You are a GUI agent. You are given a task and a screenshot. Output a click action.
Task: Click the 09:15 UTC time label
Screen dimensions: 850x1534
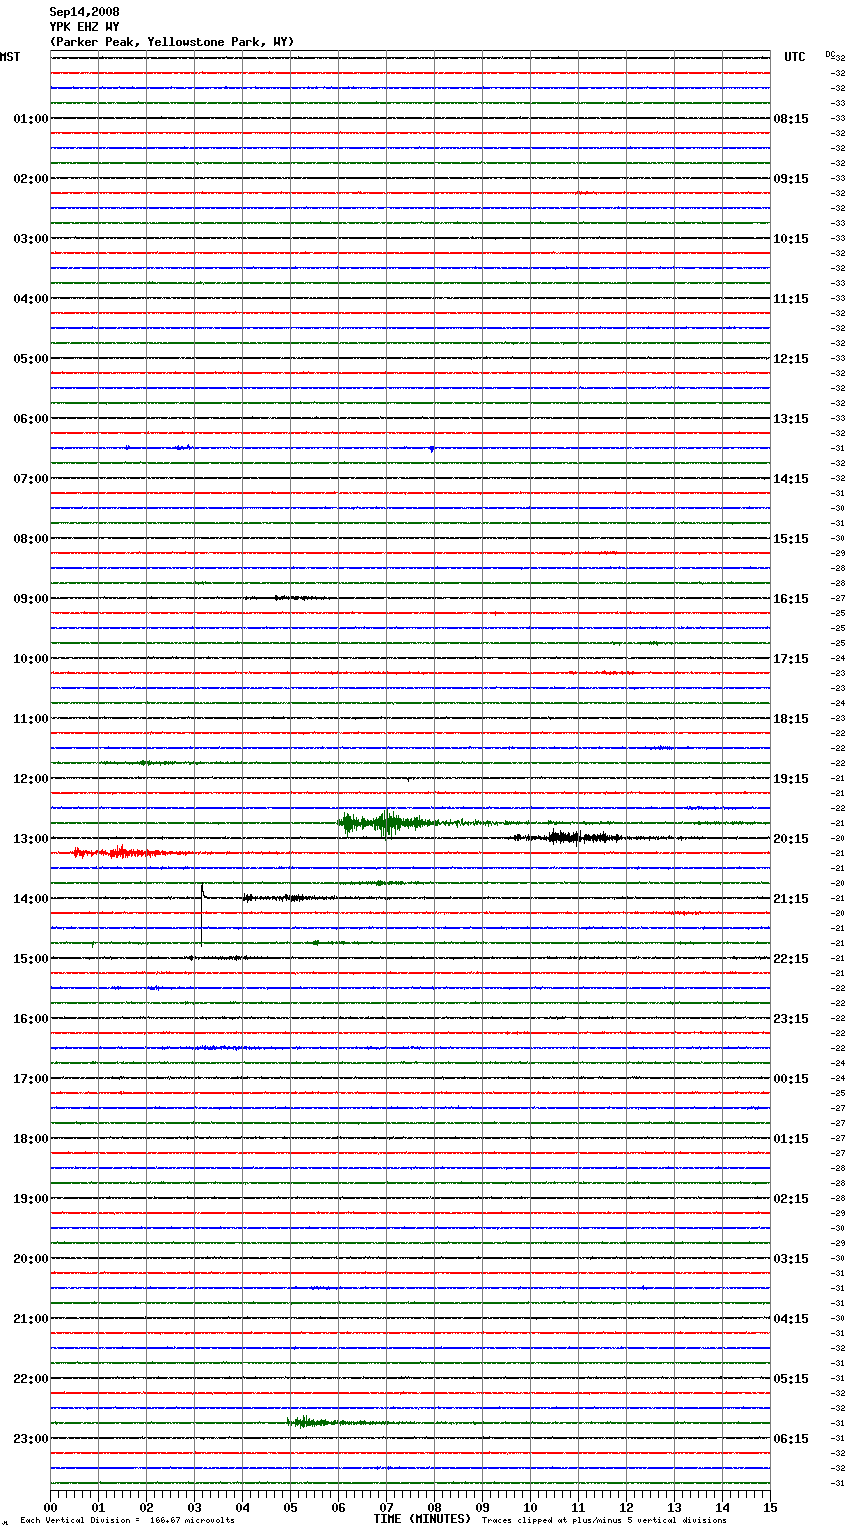[791, 179]
